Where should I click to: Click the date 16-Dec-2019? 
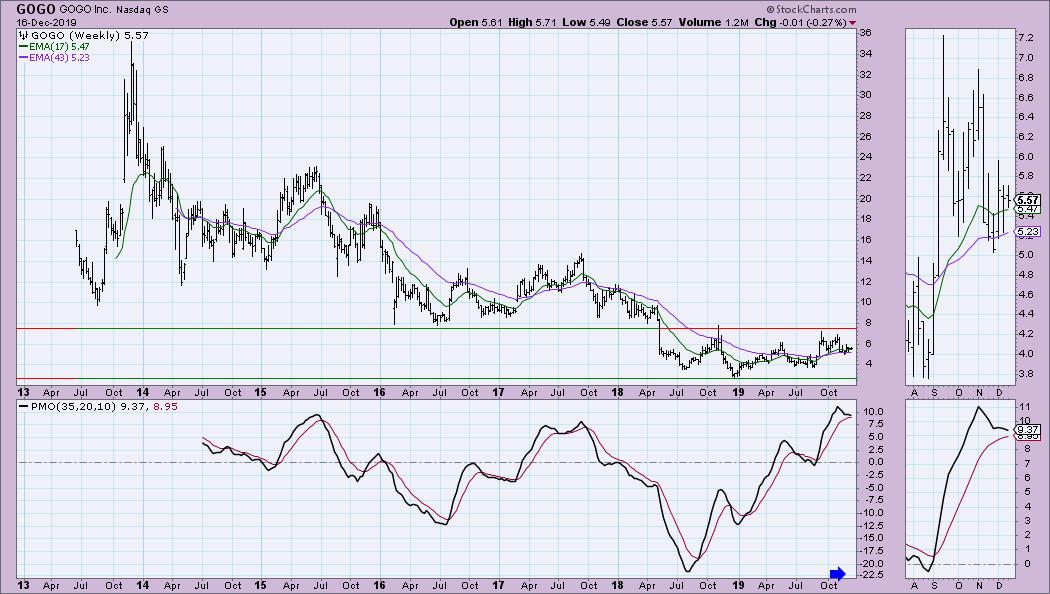[x=44, y=22]
